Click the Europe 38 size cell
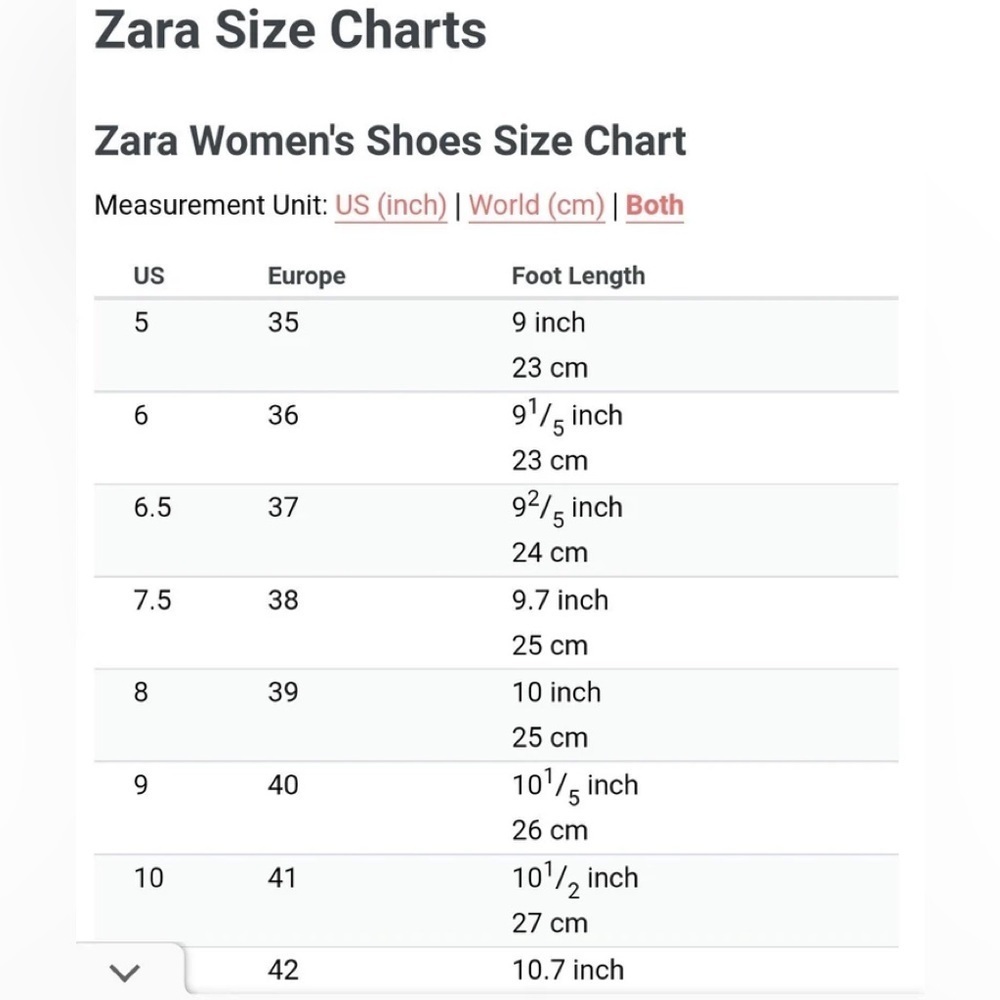This screenshot has height=1000, width=1000. click(x=283, y=600)
